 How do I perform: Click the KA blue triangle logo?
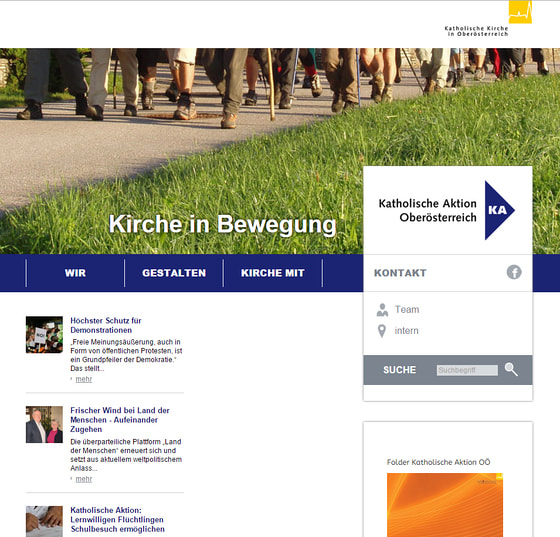[499, 210]
